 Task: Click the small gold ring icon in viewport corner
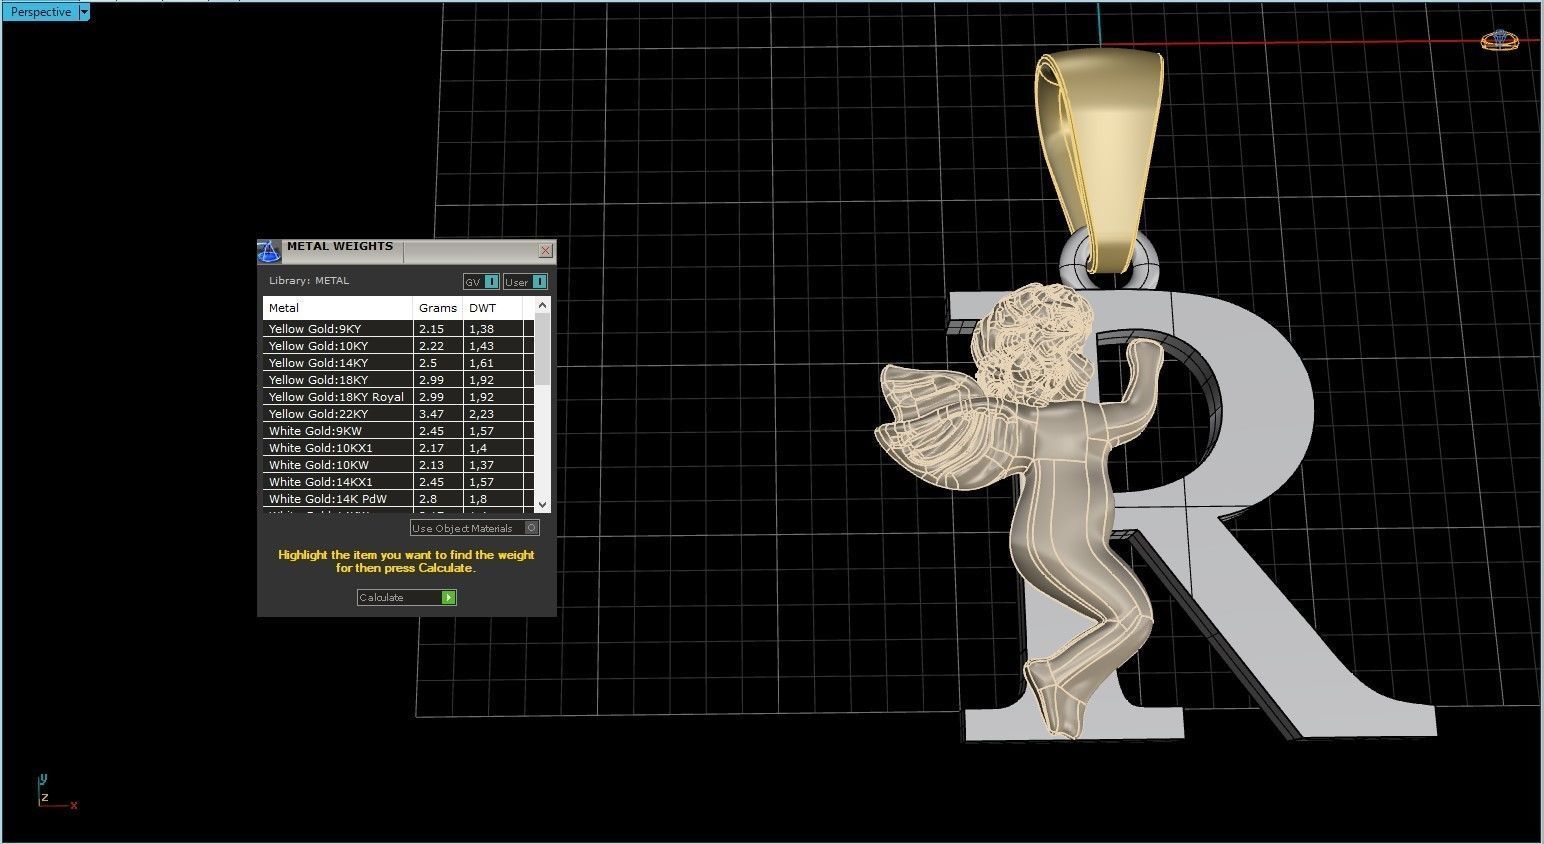[x=1499, y=41]
